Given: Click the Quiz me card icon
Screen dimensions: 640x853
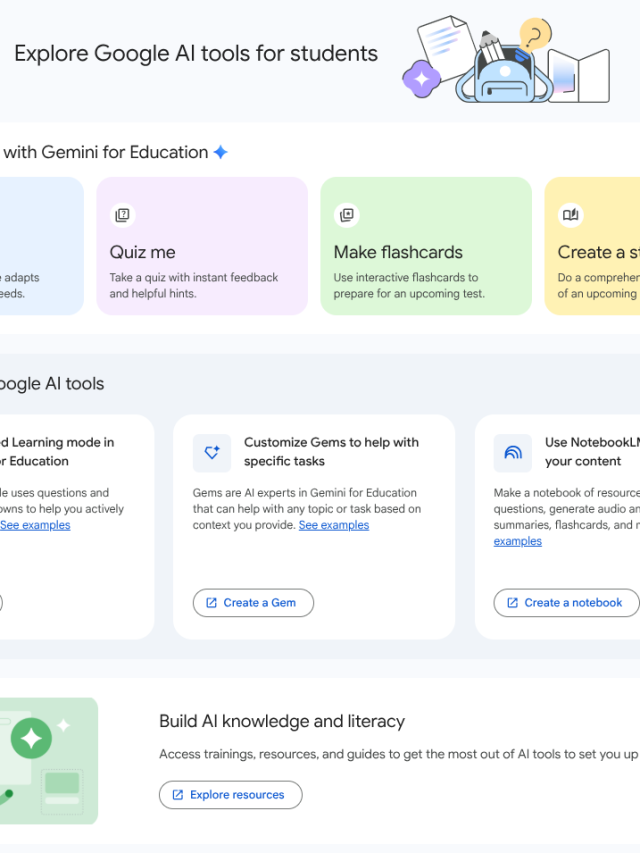Looking at the screenshot, I should [122, 215].
